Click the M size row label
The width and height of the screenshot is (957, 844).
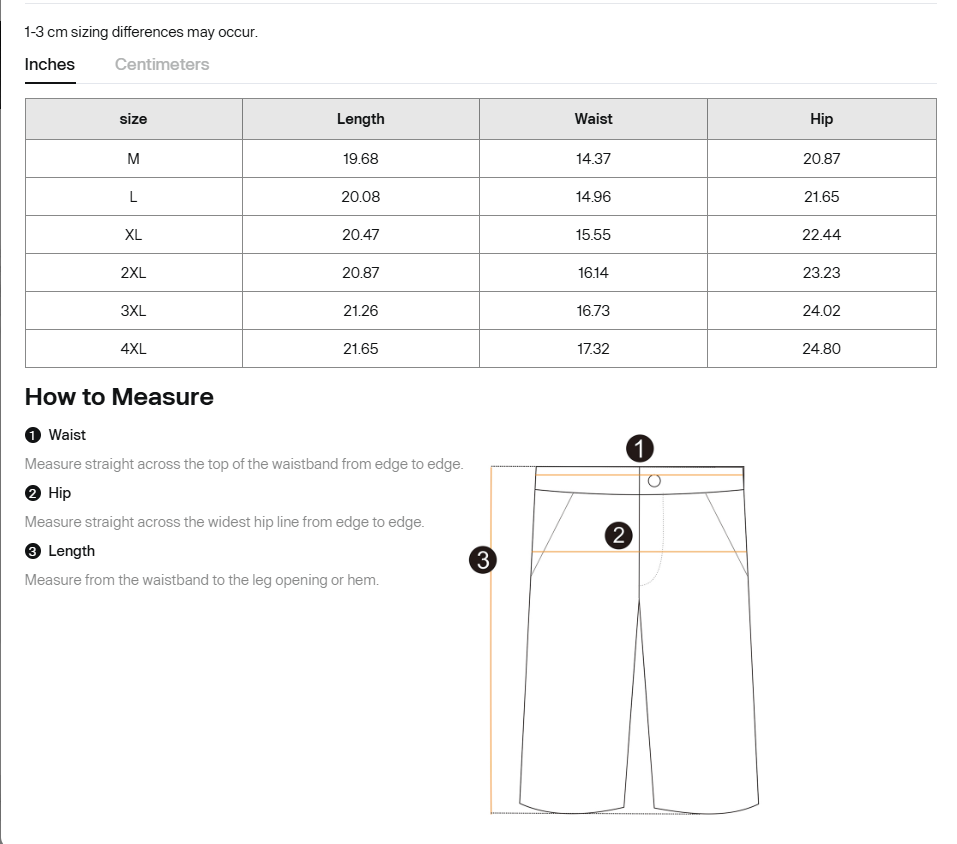(133, 159)
